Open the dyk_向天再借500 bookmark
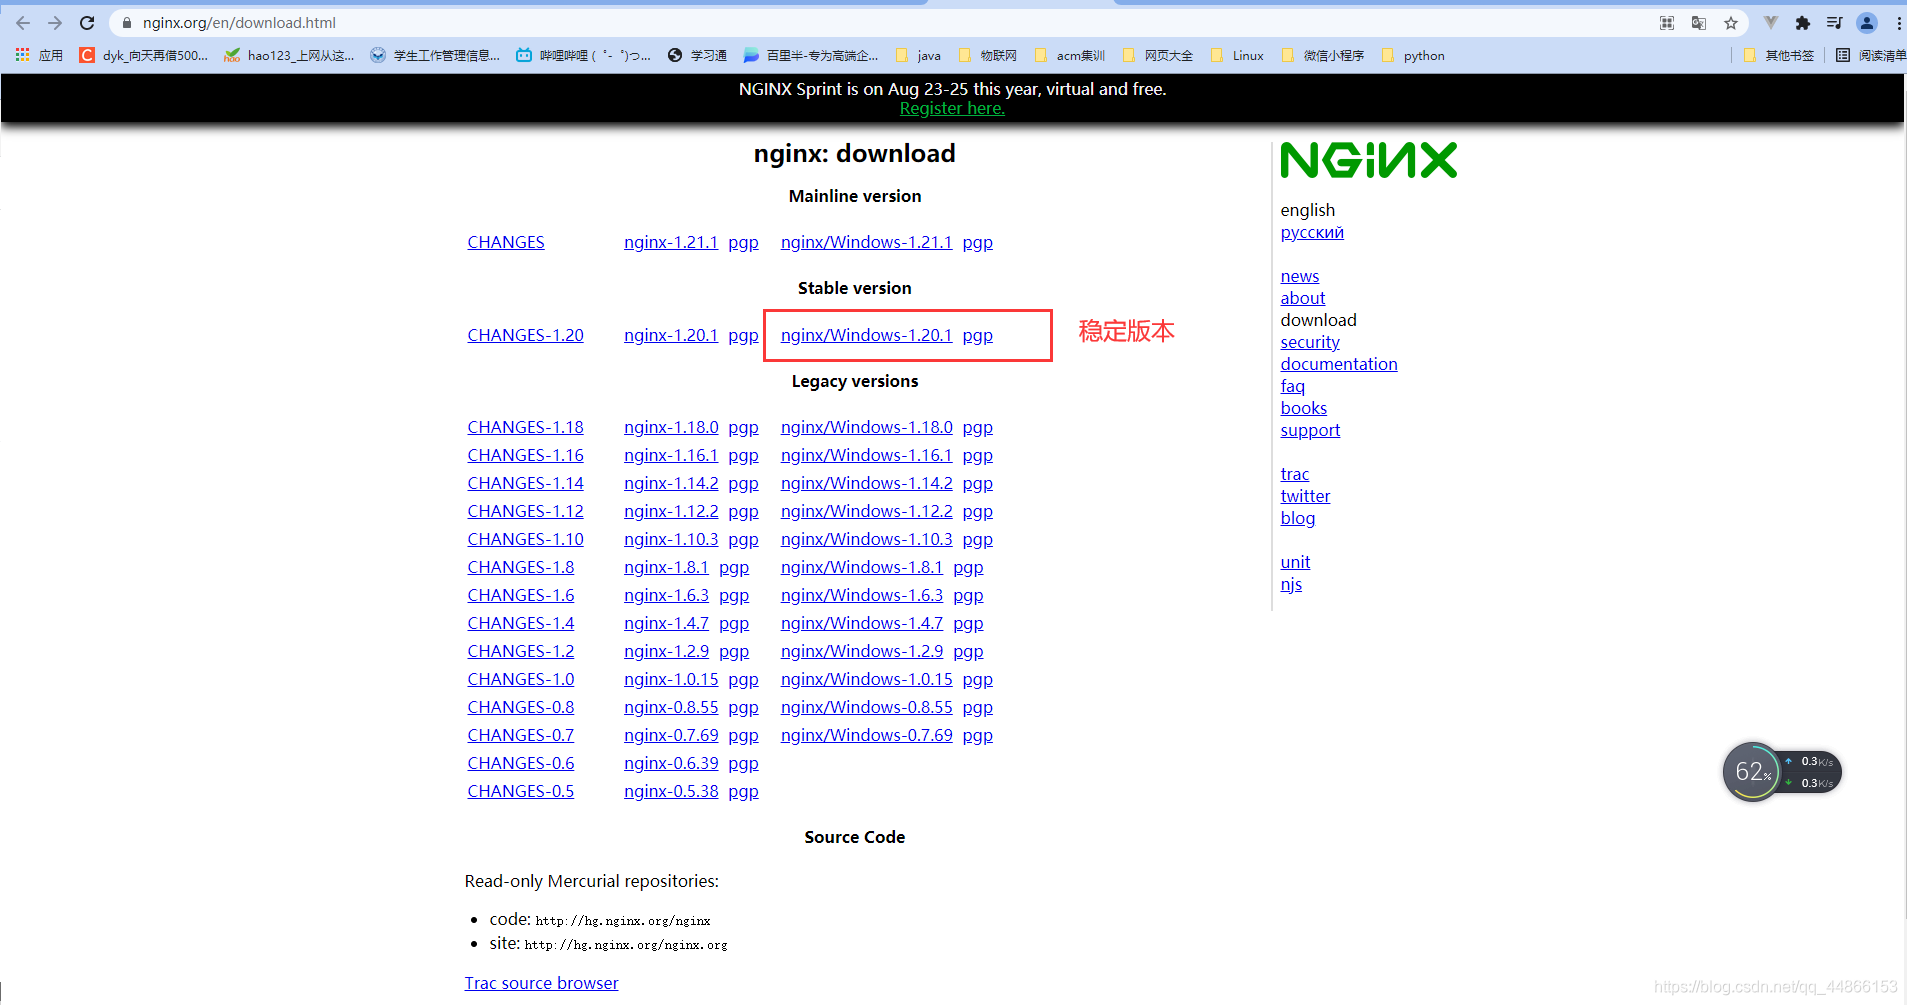1907x1005 pixels. point(144,55)
